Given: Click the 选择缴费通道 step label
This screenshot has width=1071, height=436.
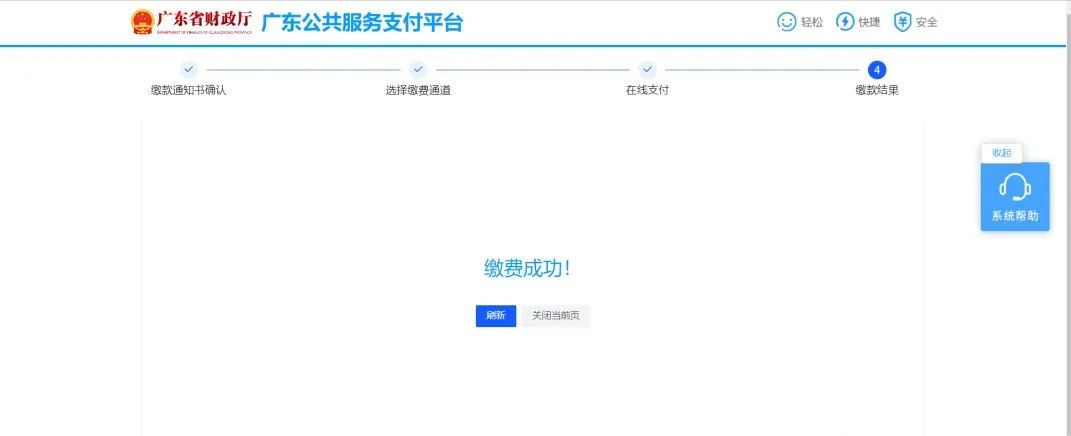Looking at the screenshot, I should (x=418, y=90).
